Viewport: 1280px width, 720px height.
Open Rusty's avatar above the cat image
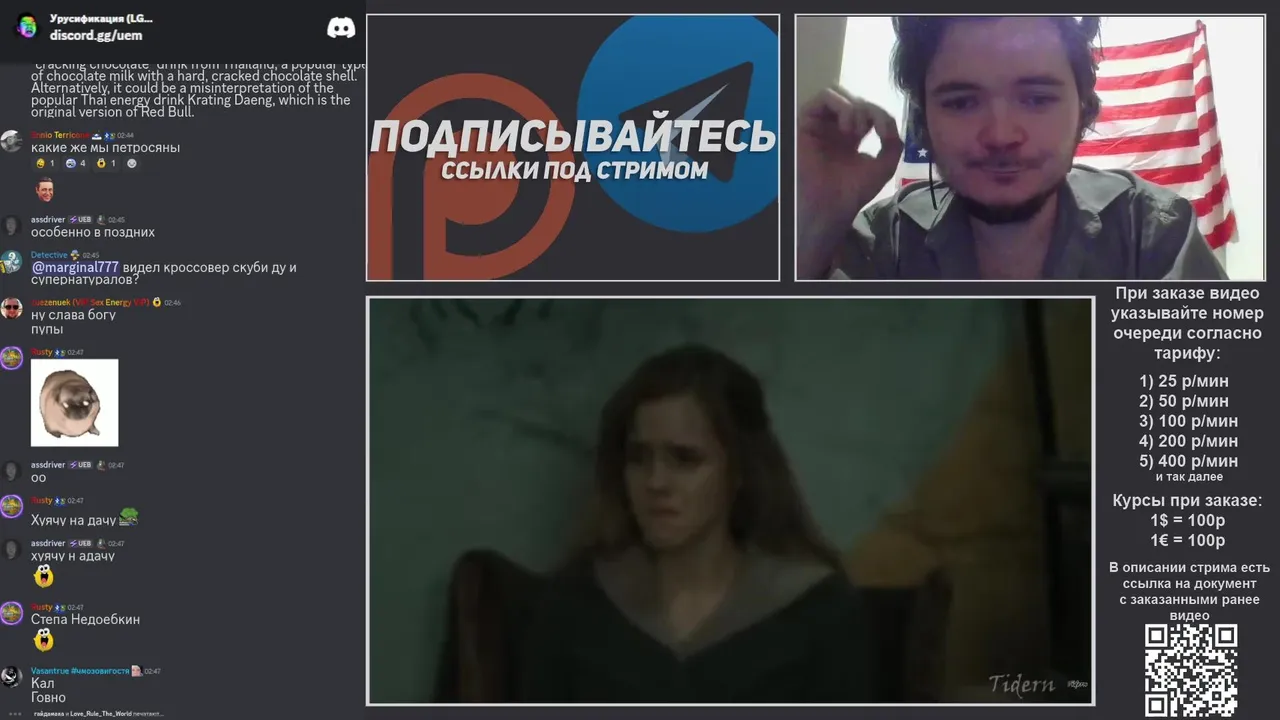12,358
